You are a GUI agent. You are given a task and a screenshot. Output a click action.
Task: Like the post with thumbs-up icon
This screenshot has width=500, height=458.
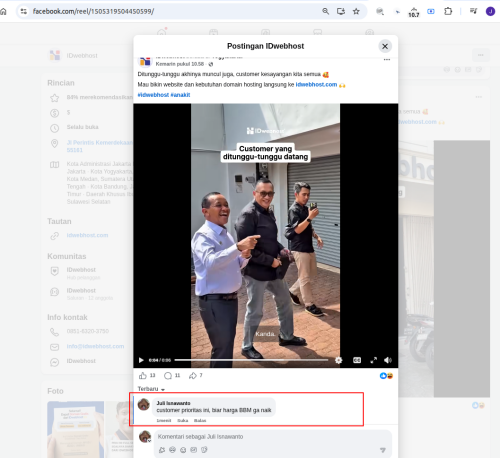click(143, 376)
